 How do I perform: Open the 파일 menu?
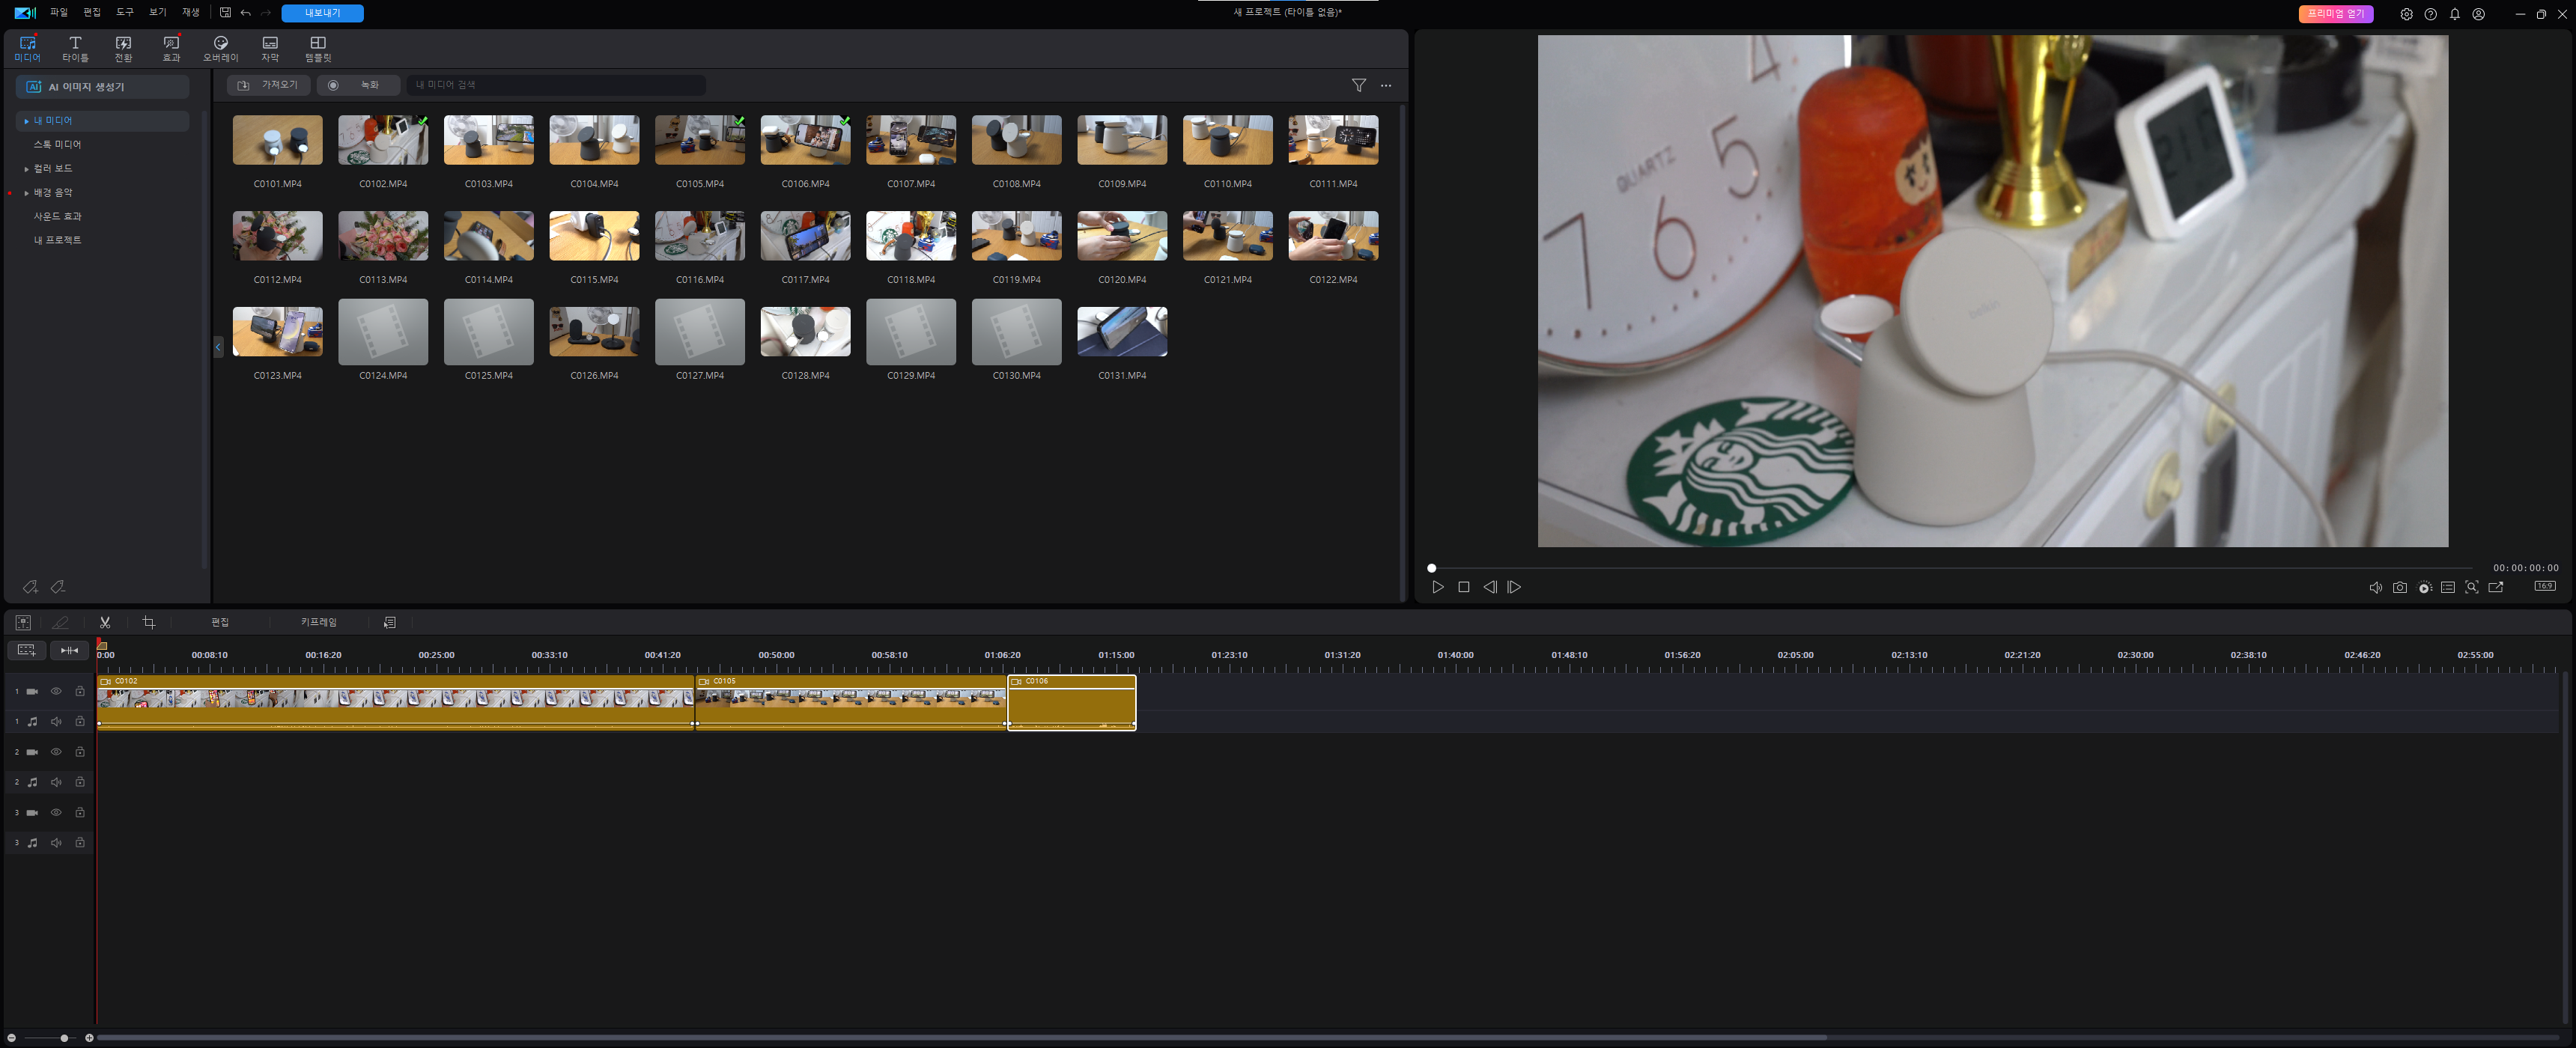59,13
